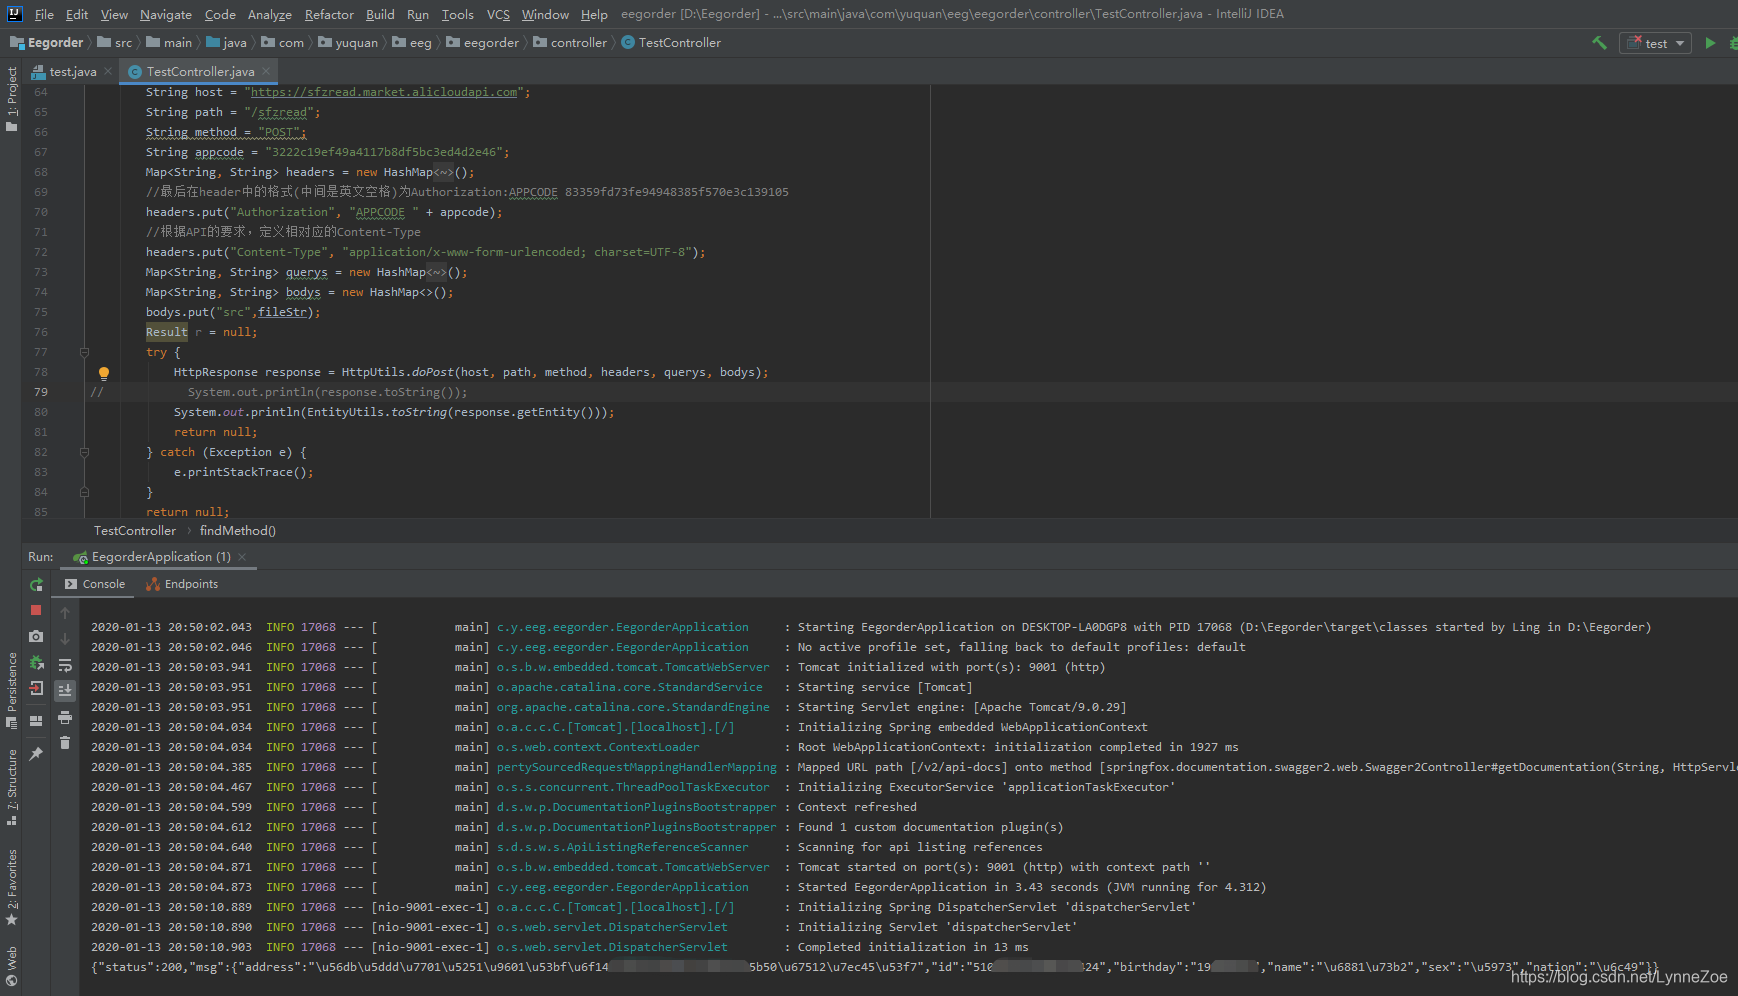Click the findMethod() breadcrumb below the editor
1738x996 pixels.
pos(237,531)
